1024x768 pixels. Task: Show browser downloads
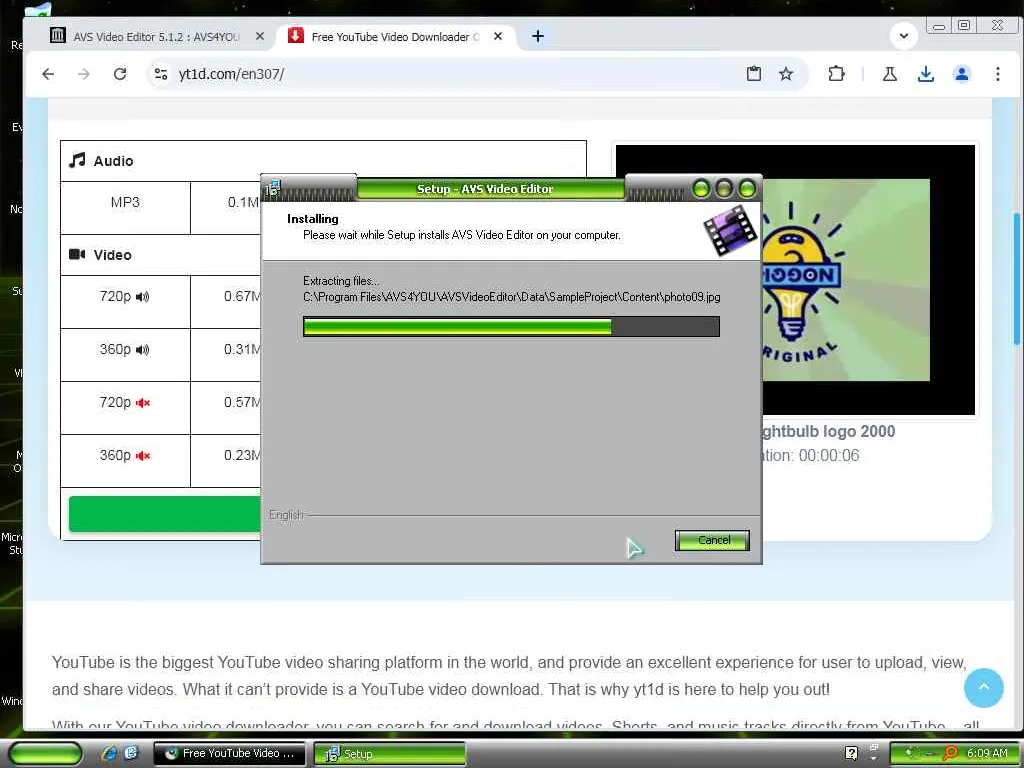925,74
